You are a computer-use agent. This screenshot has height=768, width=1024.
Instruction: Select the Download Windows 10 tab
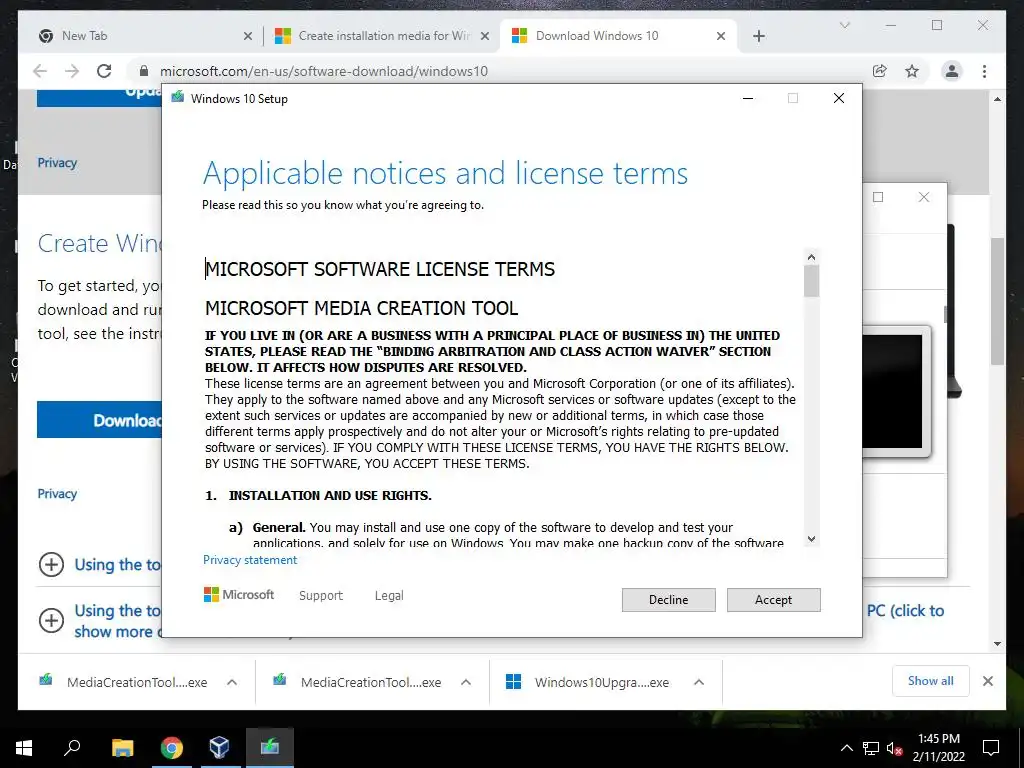coord(618,36)
